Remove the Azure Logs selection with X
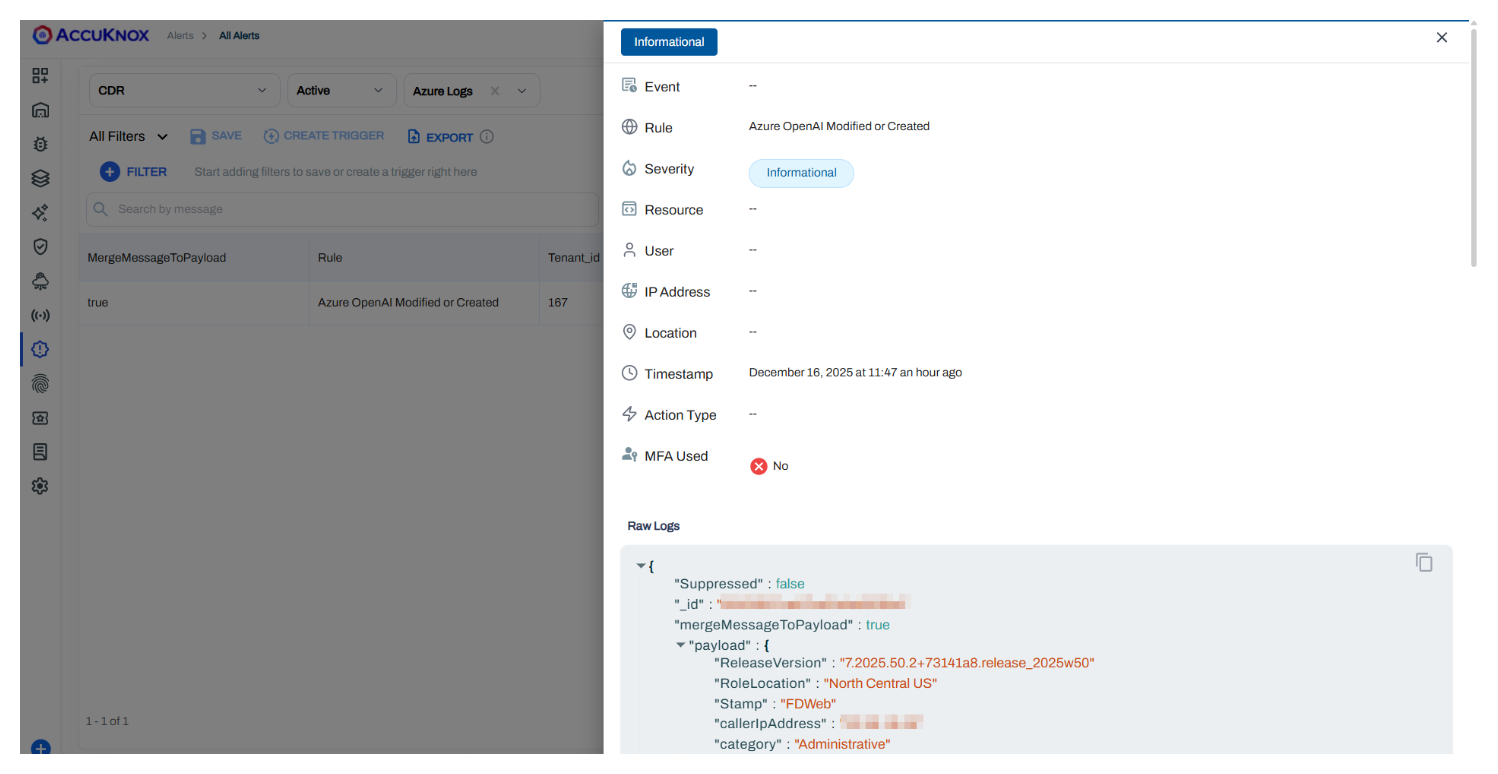 (x=495, y=91)
